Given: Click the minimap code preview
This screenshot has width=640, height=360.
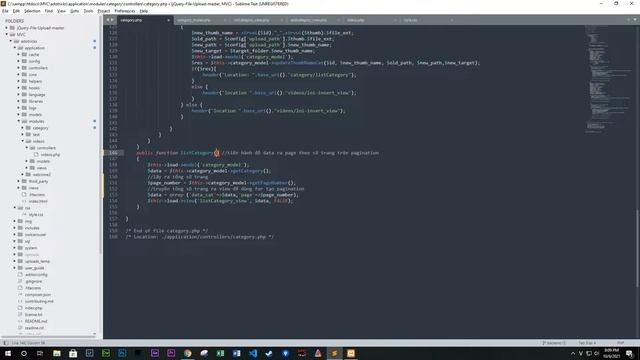Looking at the screenshot, I should pos(608,80).
